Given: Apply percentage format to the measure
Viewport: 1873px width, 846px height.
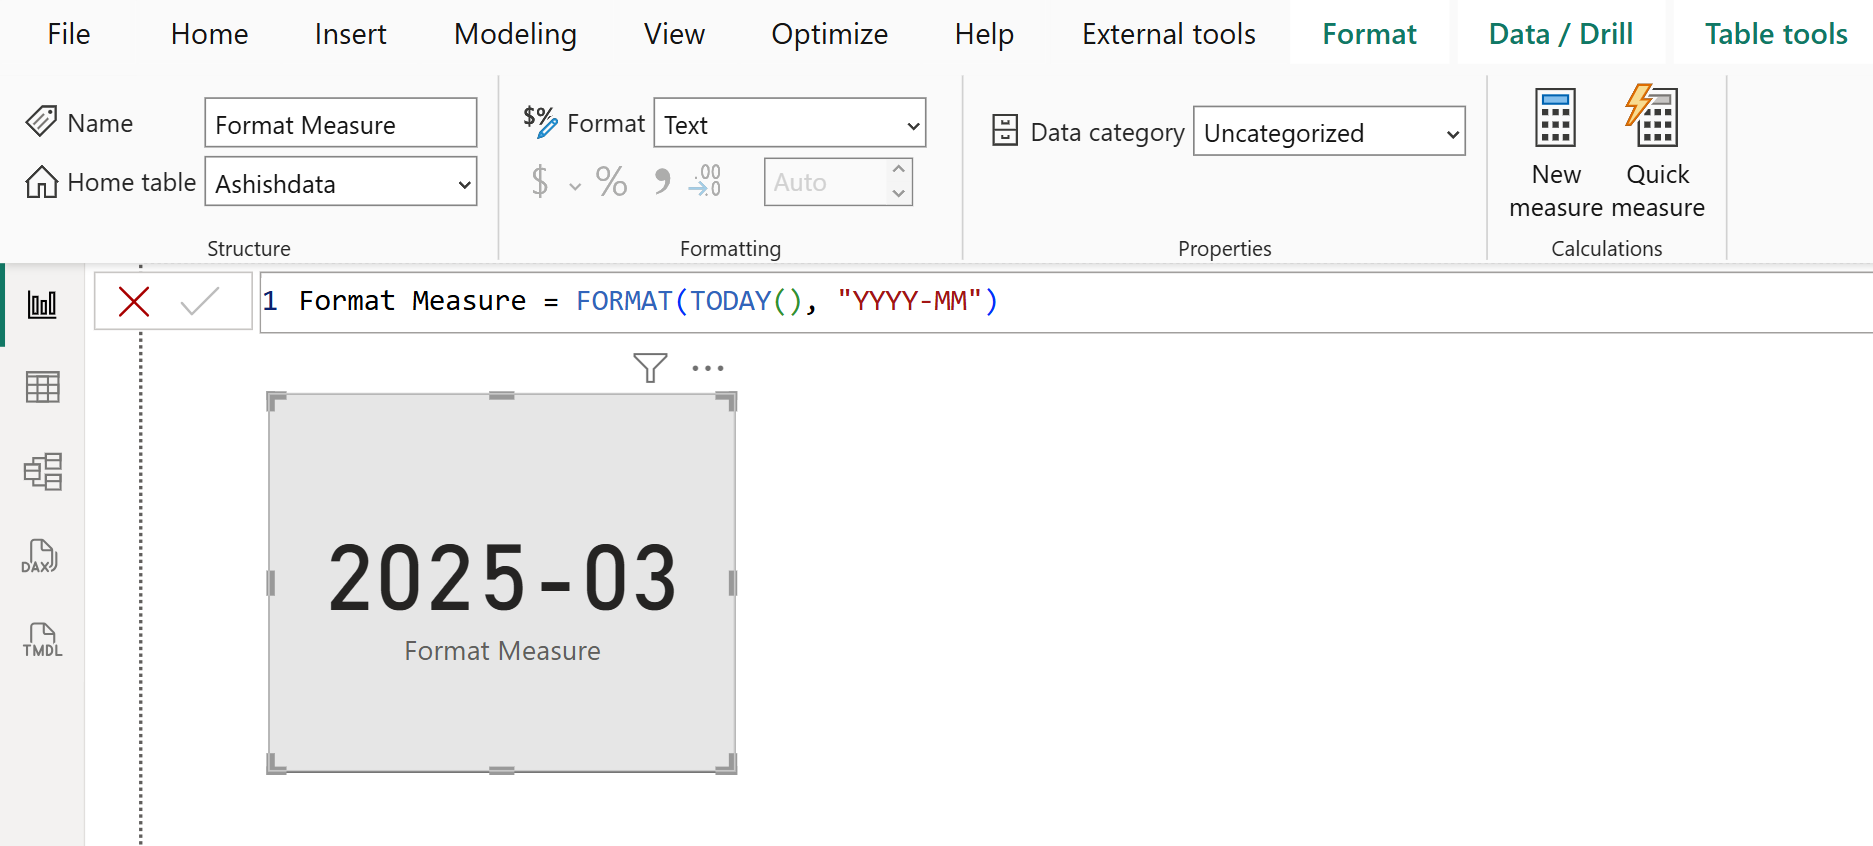Looking at the screenshot, I should [x=611, y=182].
